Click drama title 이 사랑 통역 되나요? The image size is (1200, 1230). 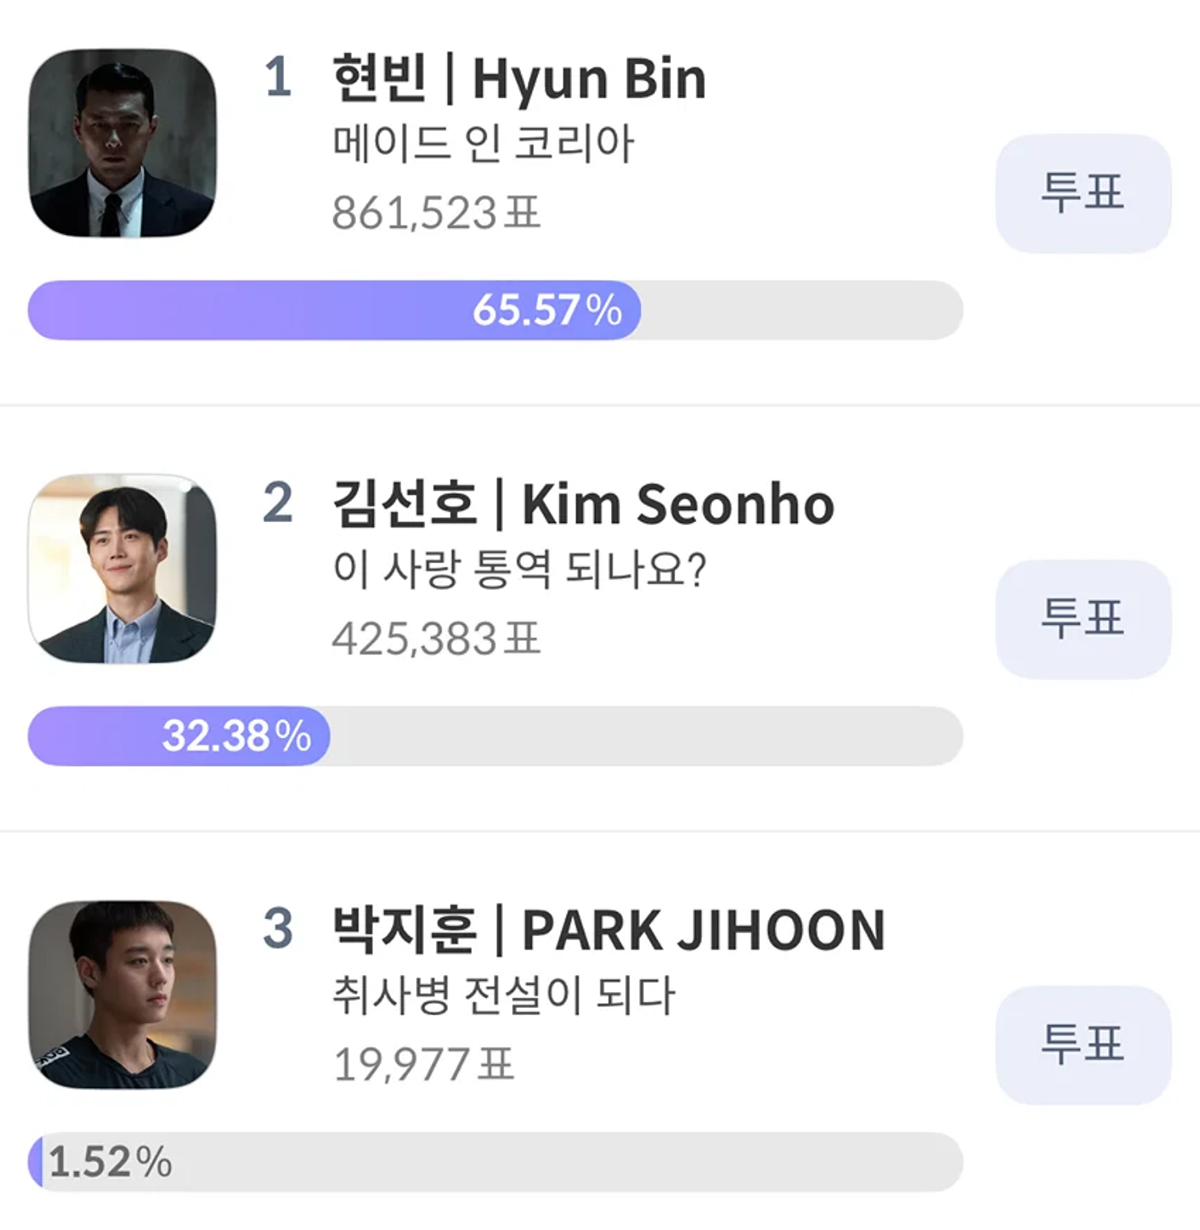pyautogui.click(x=519, y=570)
